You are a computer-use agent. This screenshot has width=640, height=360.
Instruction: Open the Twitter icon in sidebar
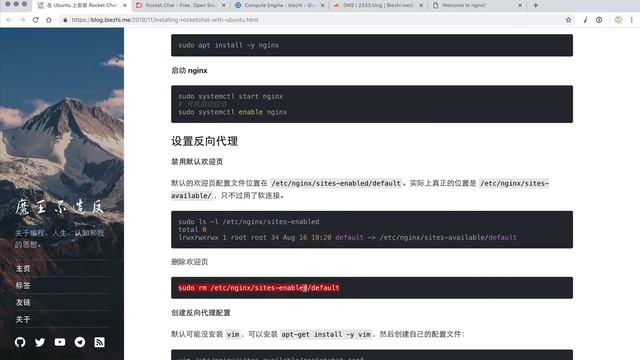(x=40, y=342)
